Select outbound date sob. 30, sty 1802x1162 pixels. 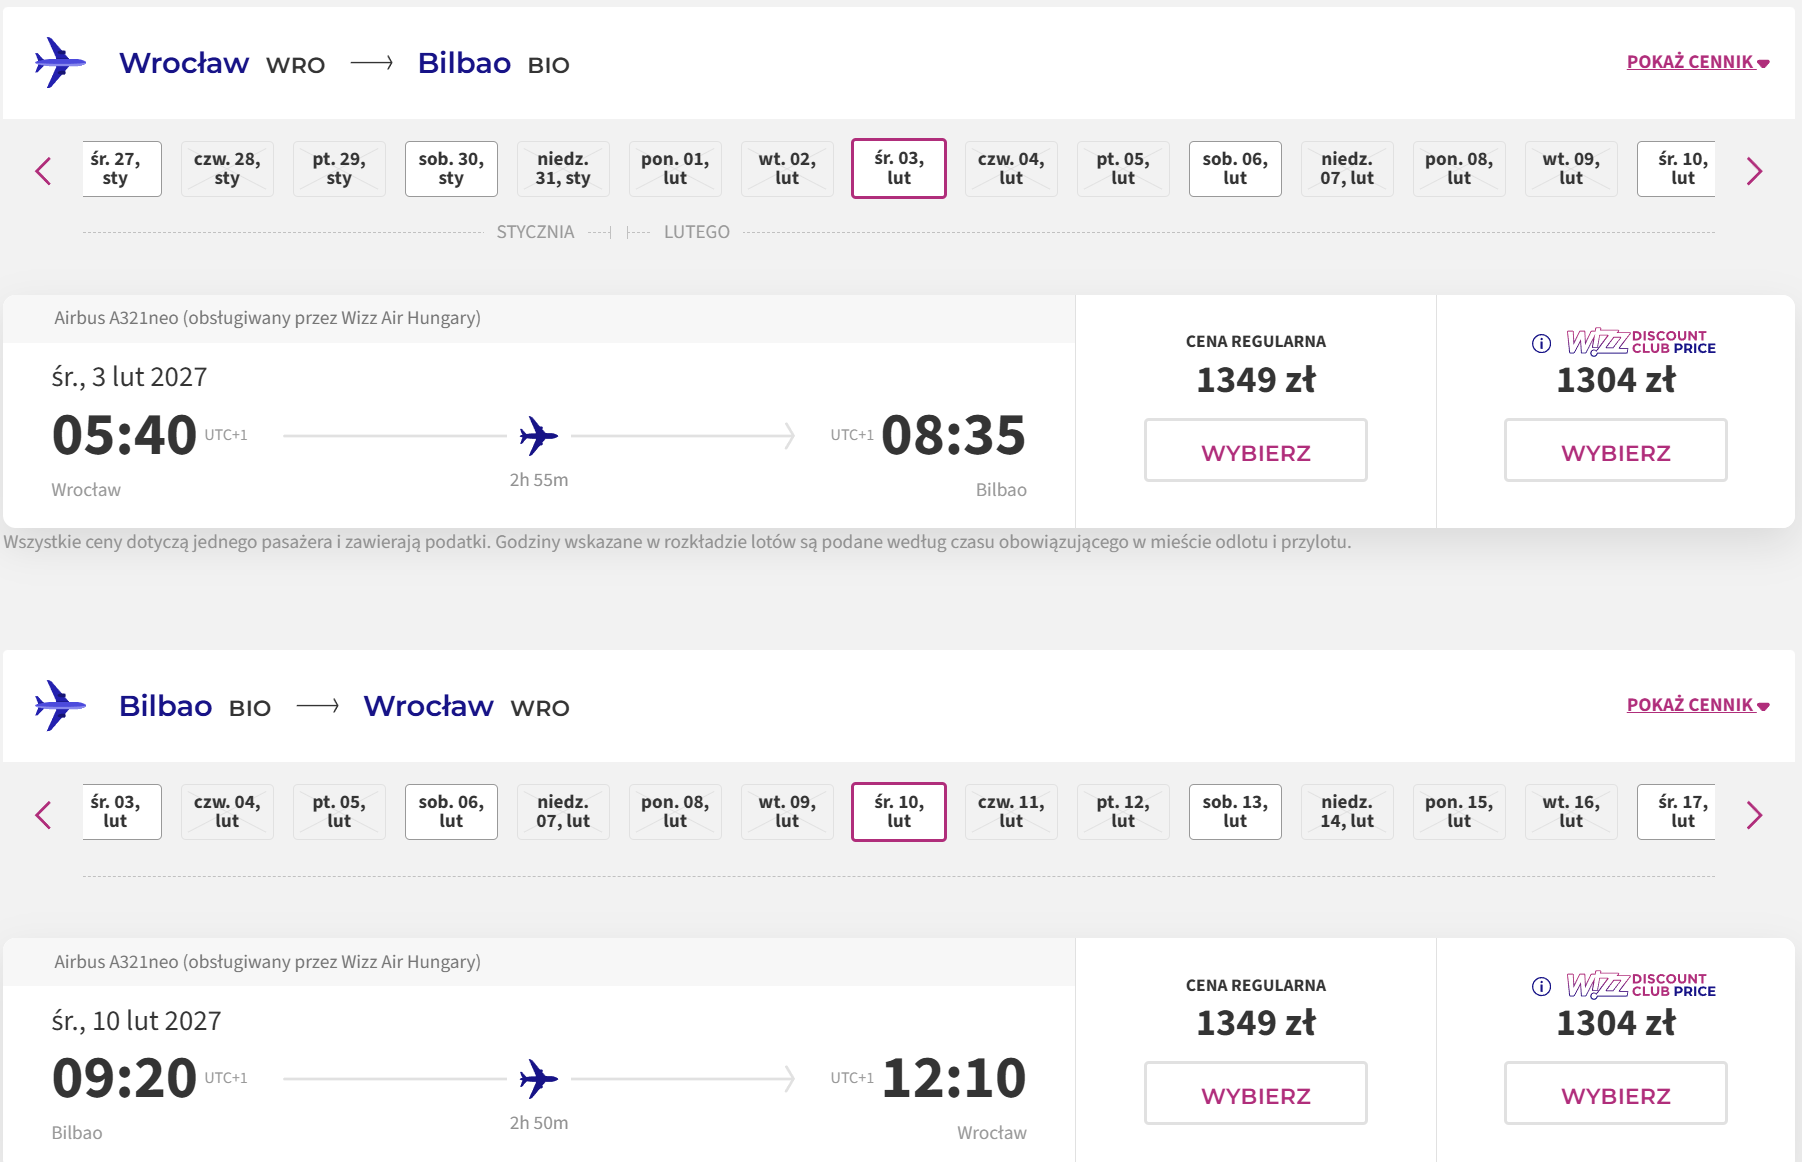451,169
